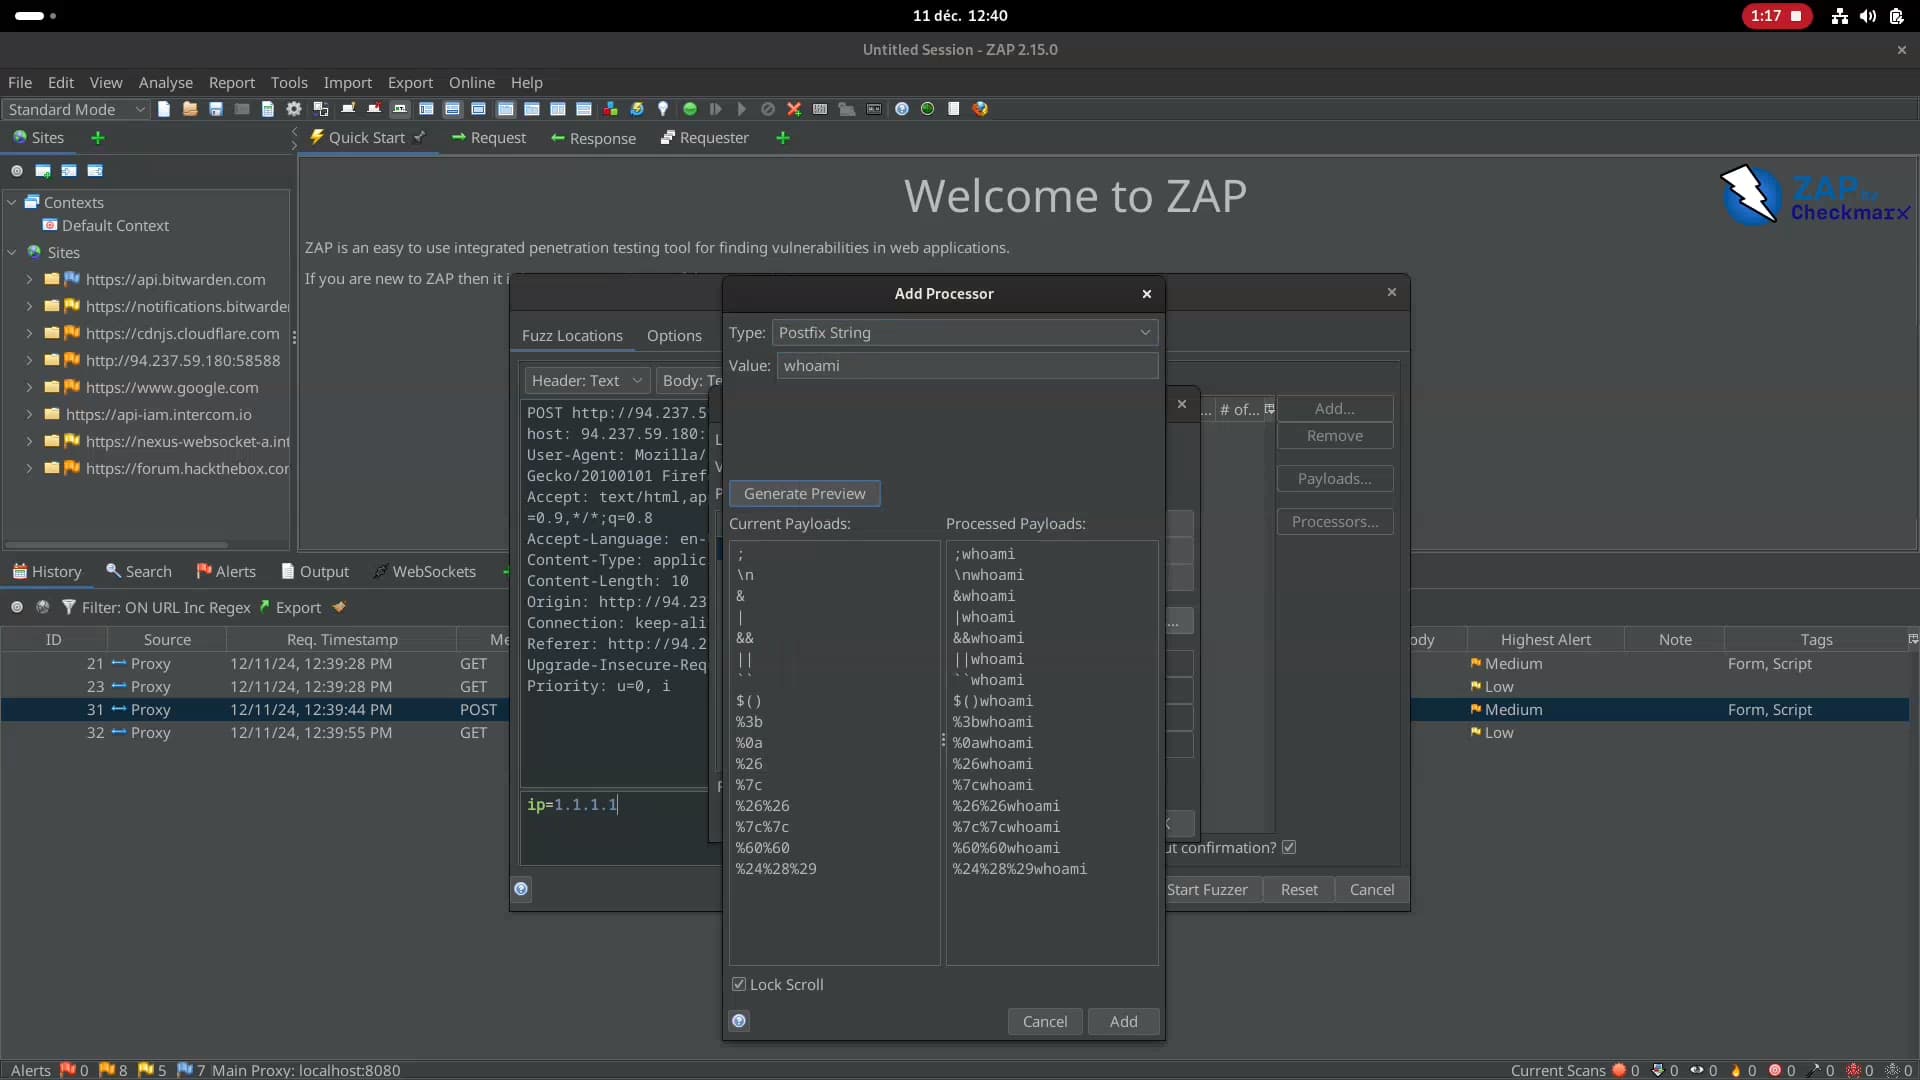
Task: Click the Req. Timestamp column header
Action: click(x=342, y=639)
